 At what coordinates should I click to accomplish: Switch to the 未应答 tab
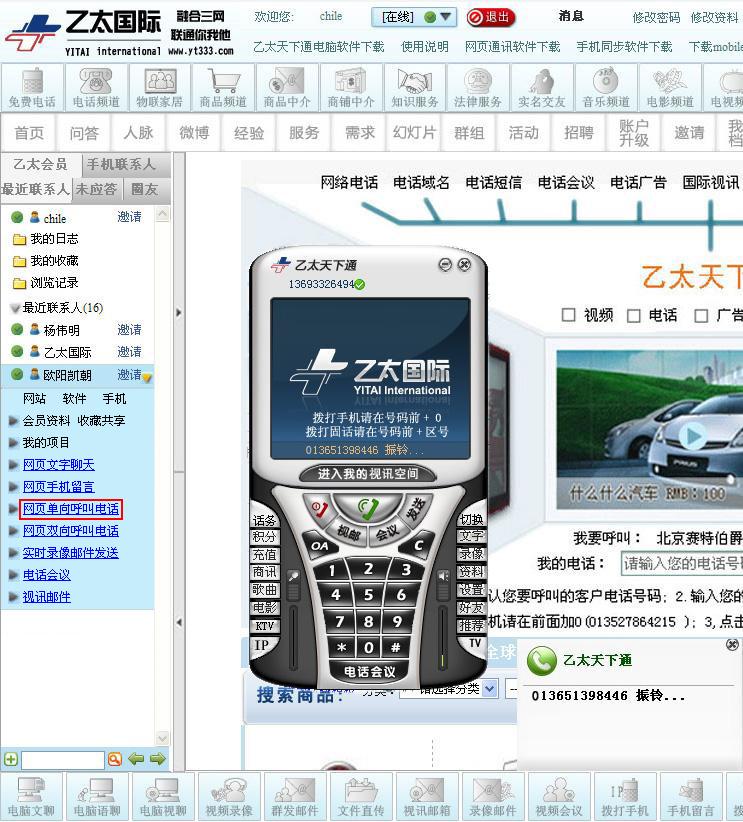point(96,189)
